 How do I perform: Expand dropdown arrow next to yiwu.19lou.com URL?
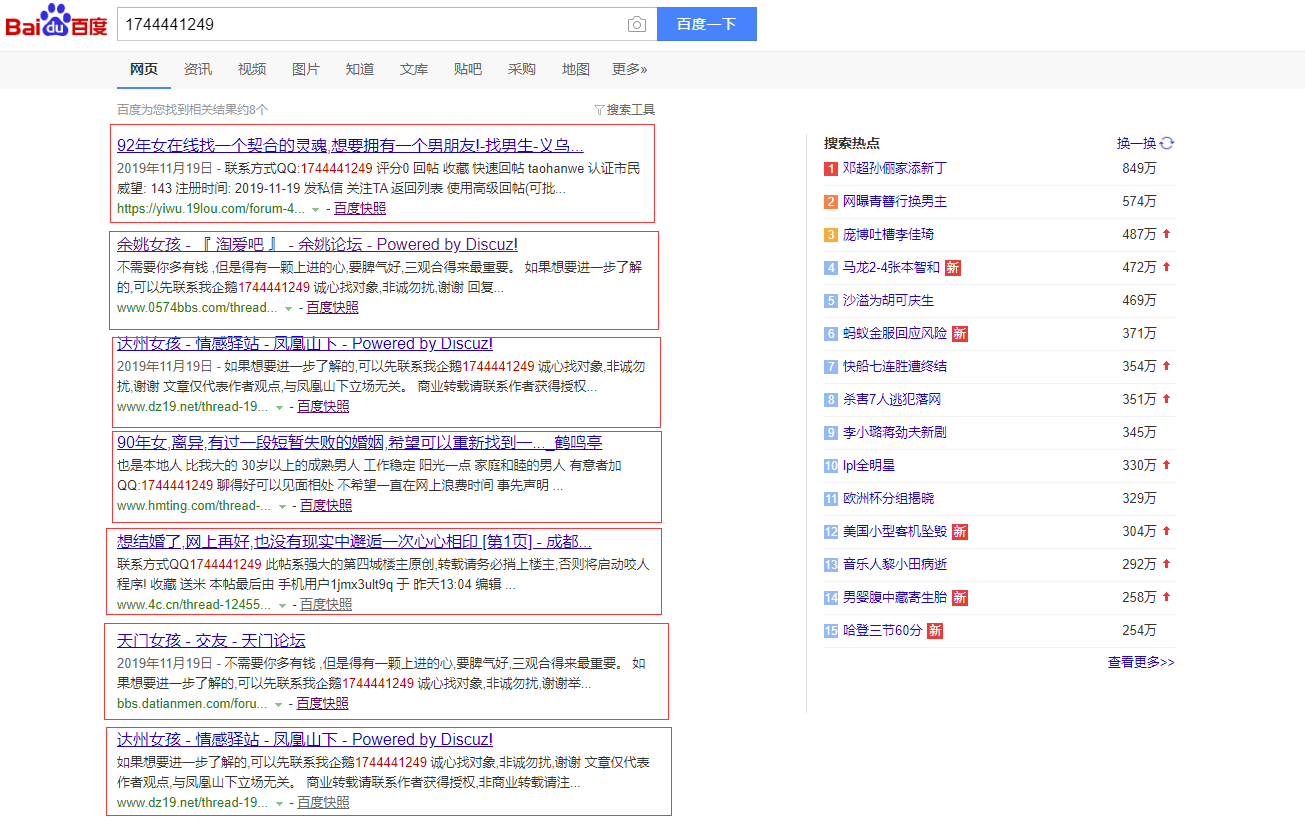315,209
